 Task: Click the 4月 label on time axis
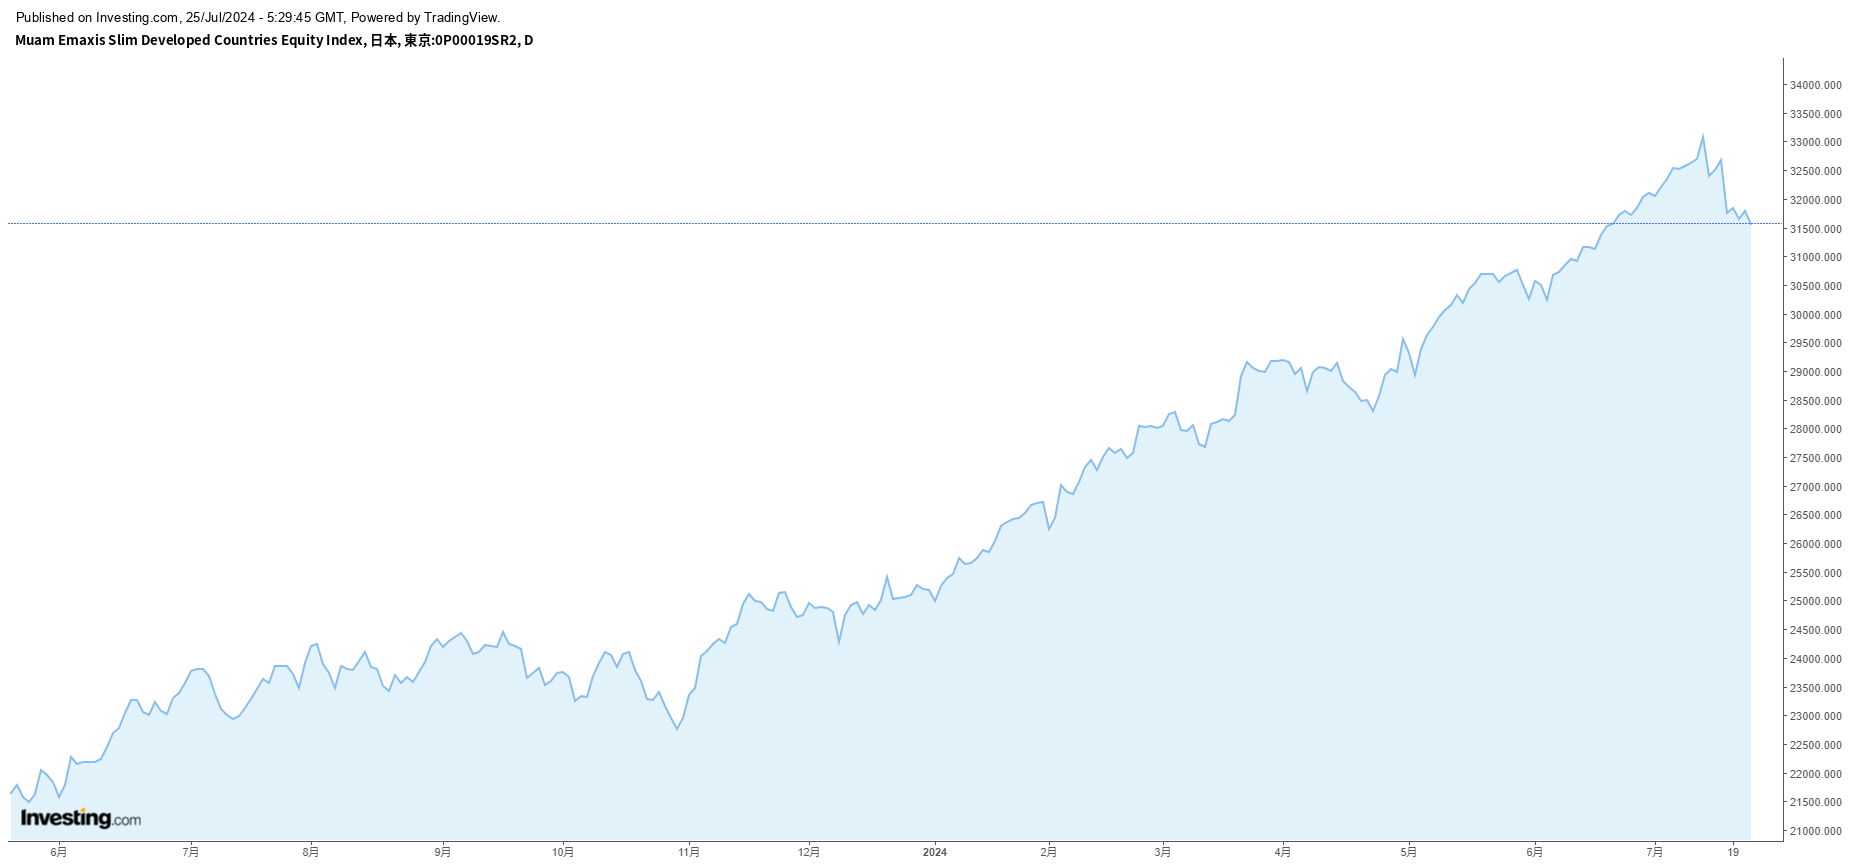(1282, 852)
